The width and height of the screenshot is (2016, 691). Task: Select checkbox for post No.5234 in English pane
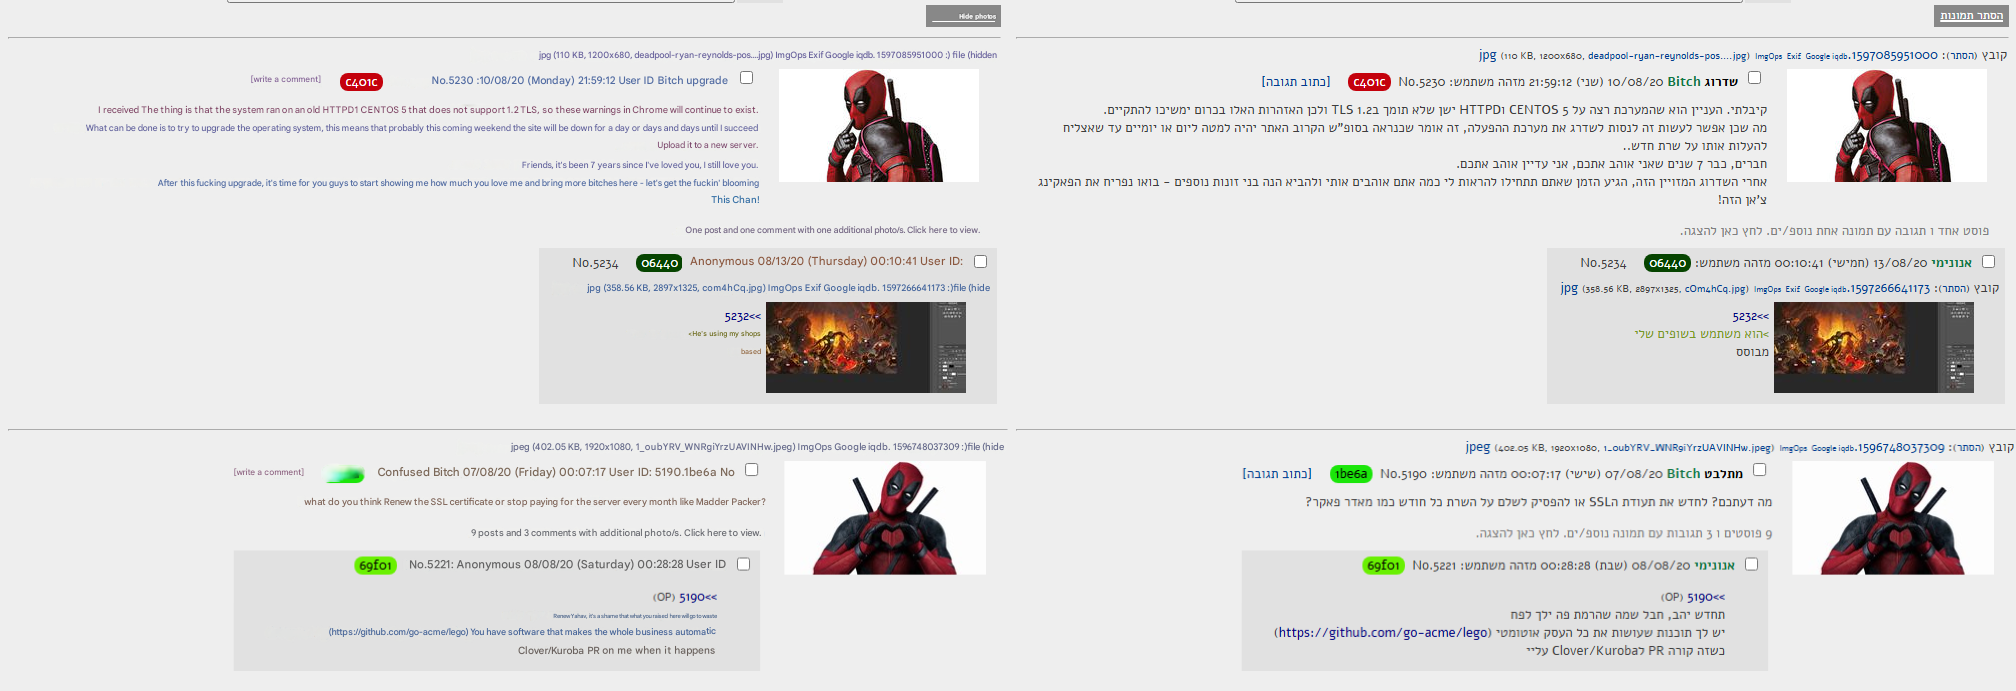click(980, 261)
